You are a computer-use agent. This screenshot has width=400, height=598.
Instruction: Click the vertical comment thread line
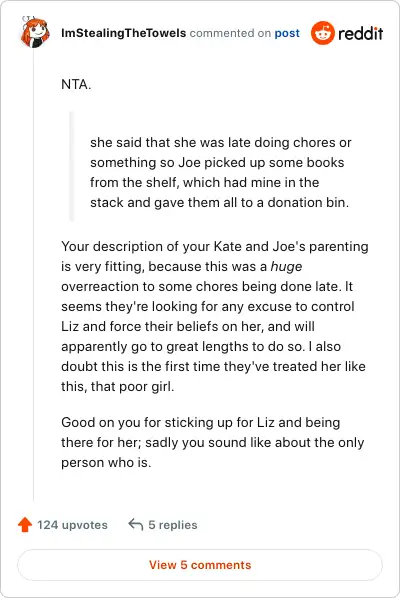click(x=34, y=275)
